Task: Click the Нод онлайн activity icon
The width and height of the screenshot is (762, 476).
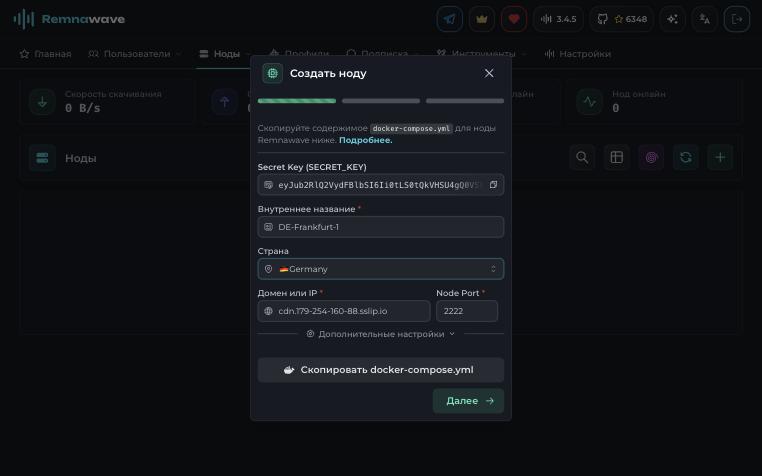Action: (x=589, y=102)
